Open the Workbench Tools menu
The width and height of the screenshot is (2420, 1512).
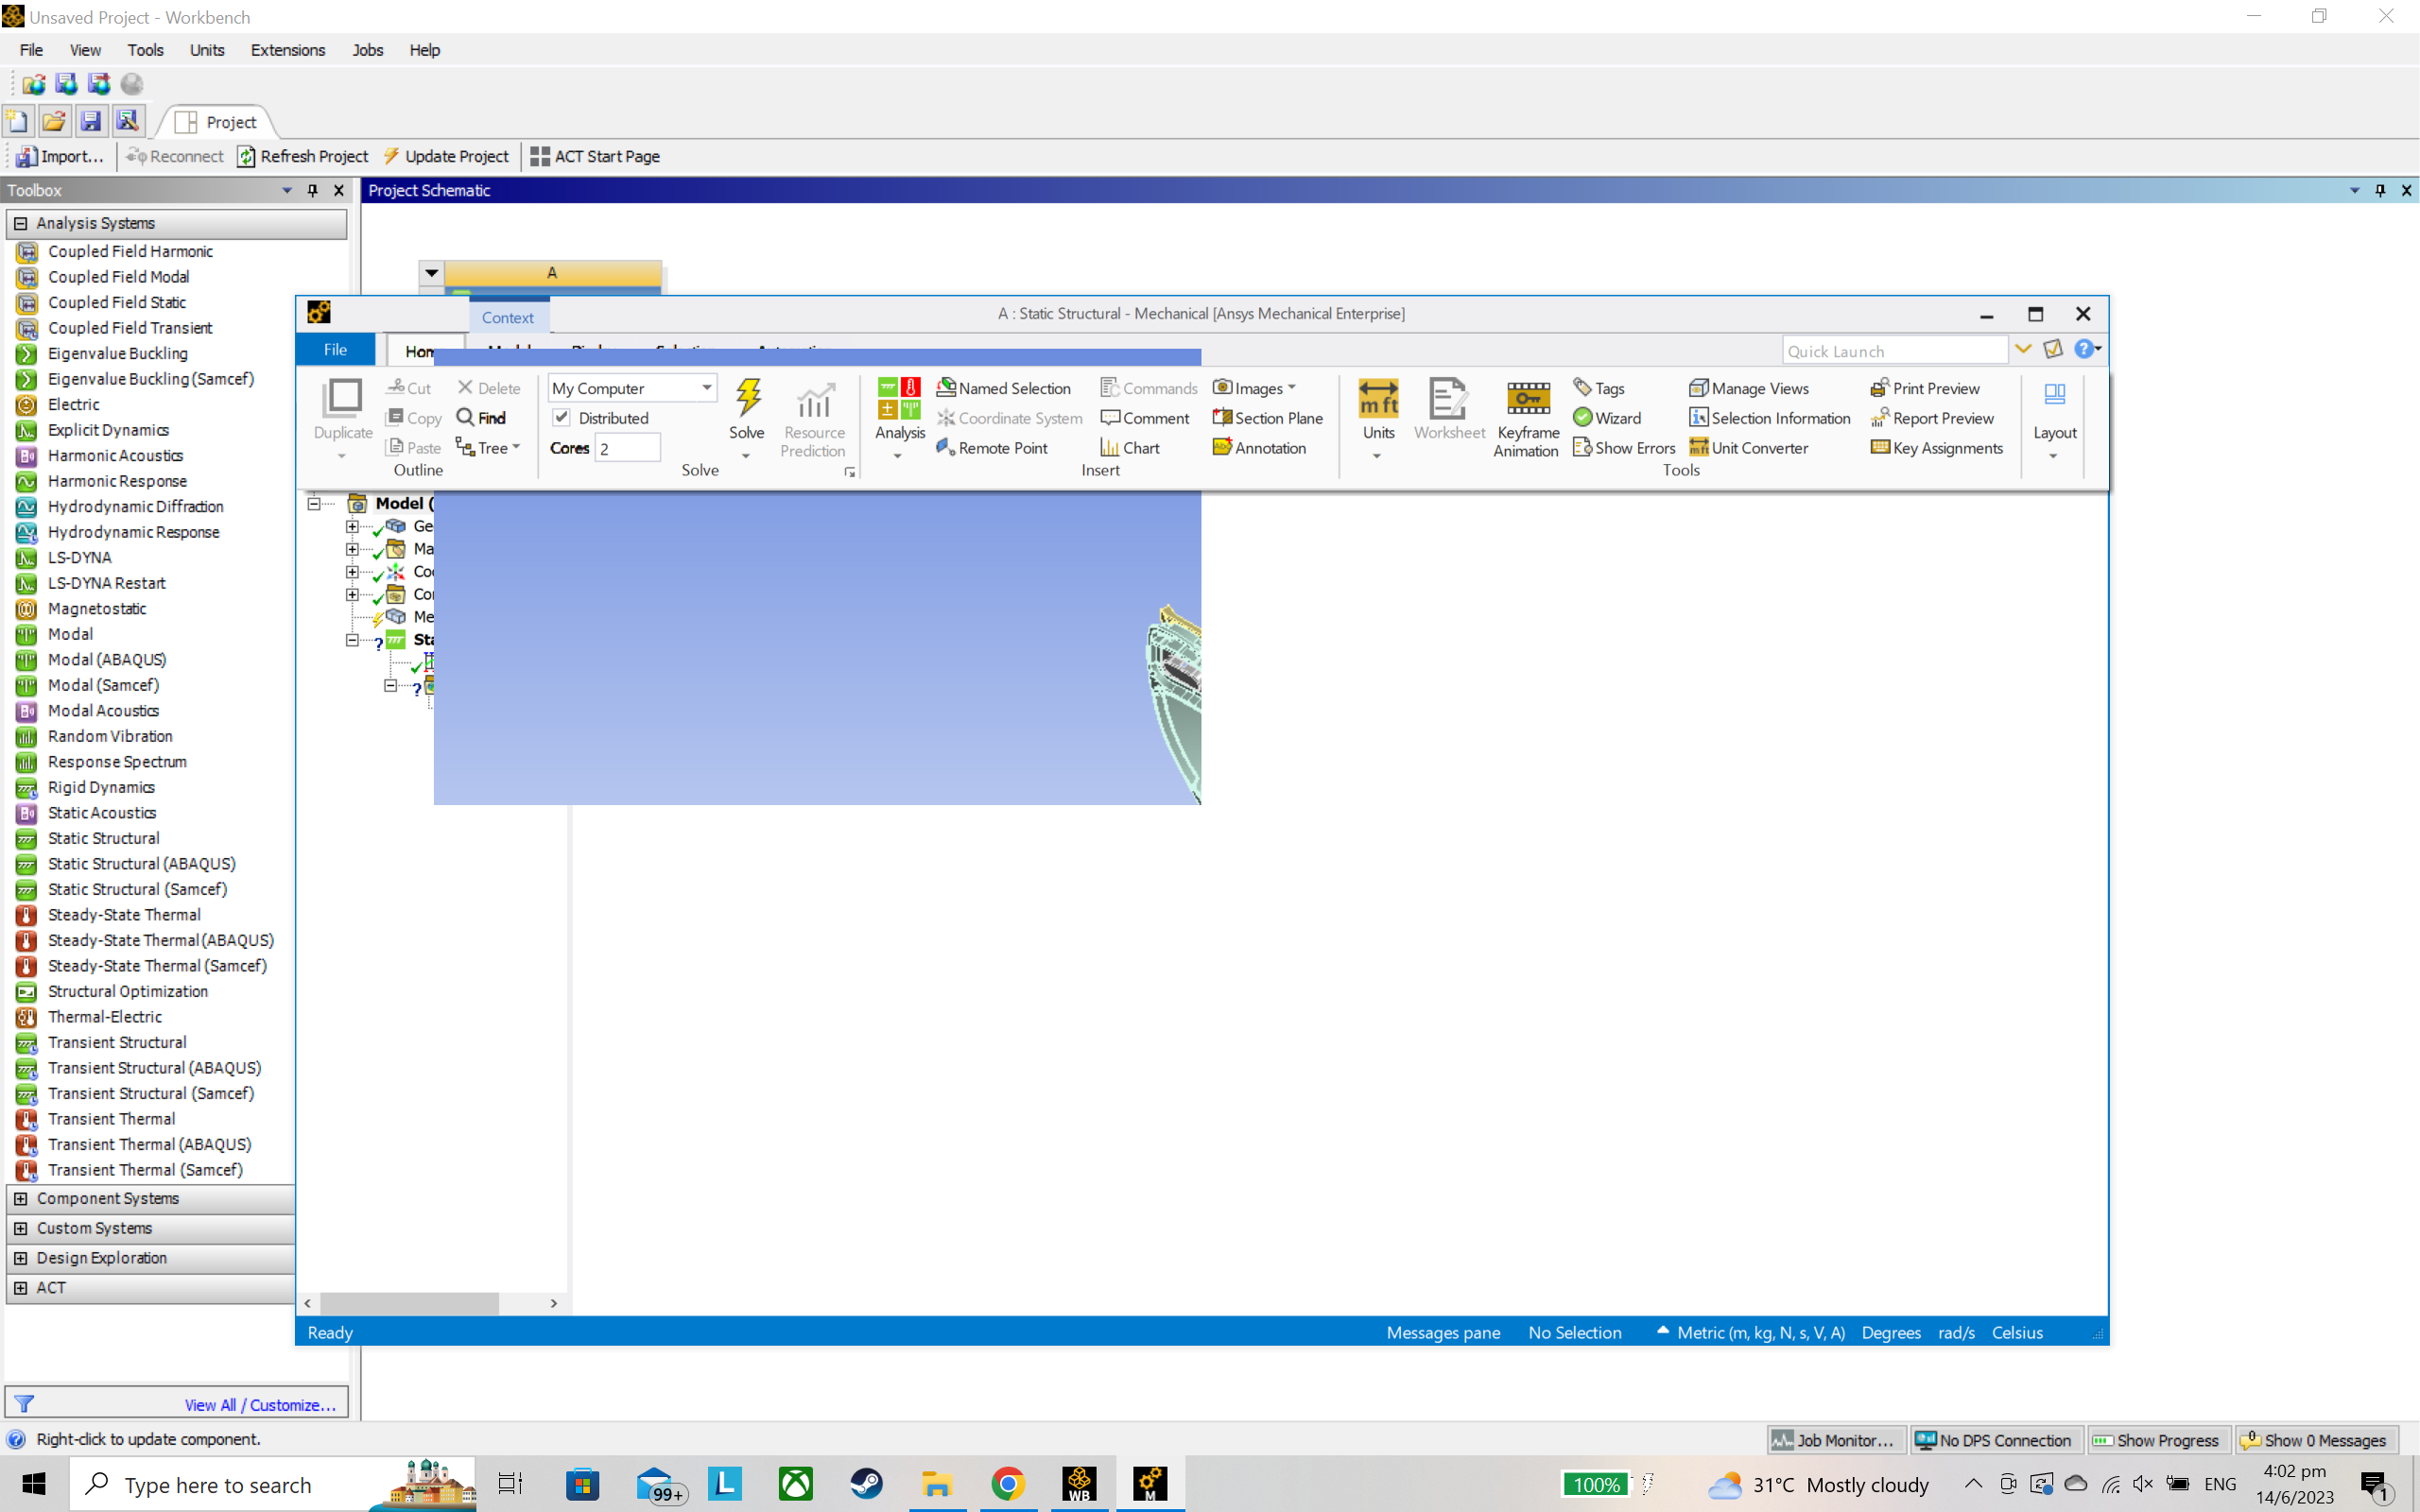coord(145,50)
